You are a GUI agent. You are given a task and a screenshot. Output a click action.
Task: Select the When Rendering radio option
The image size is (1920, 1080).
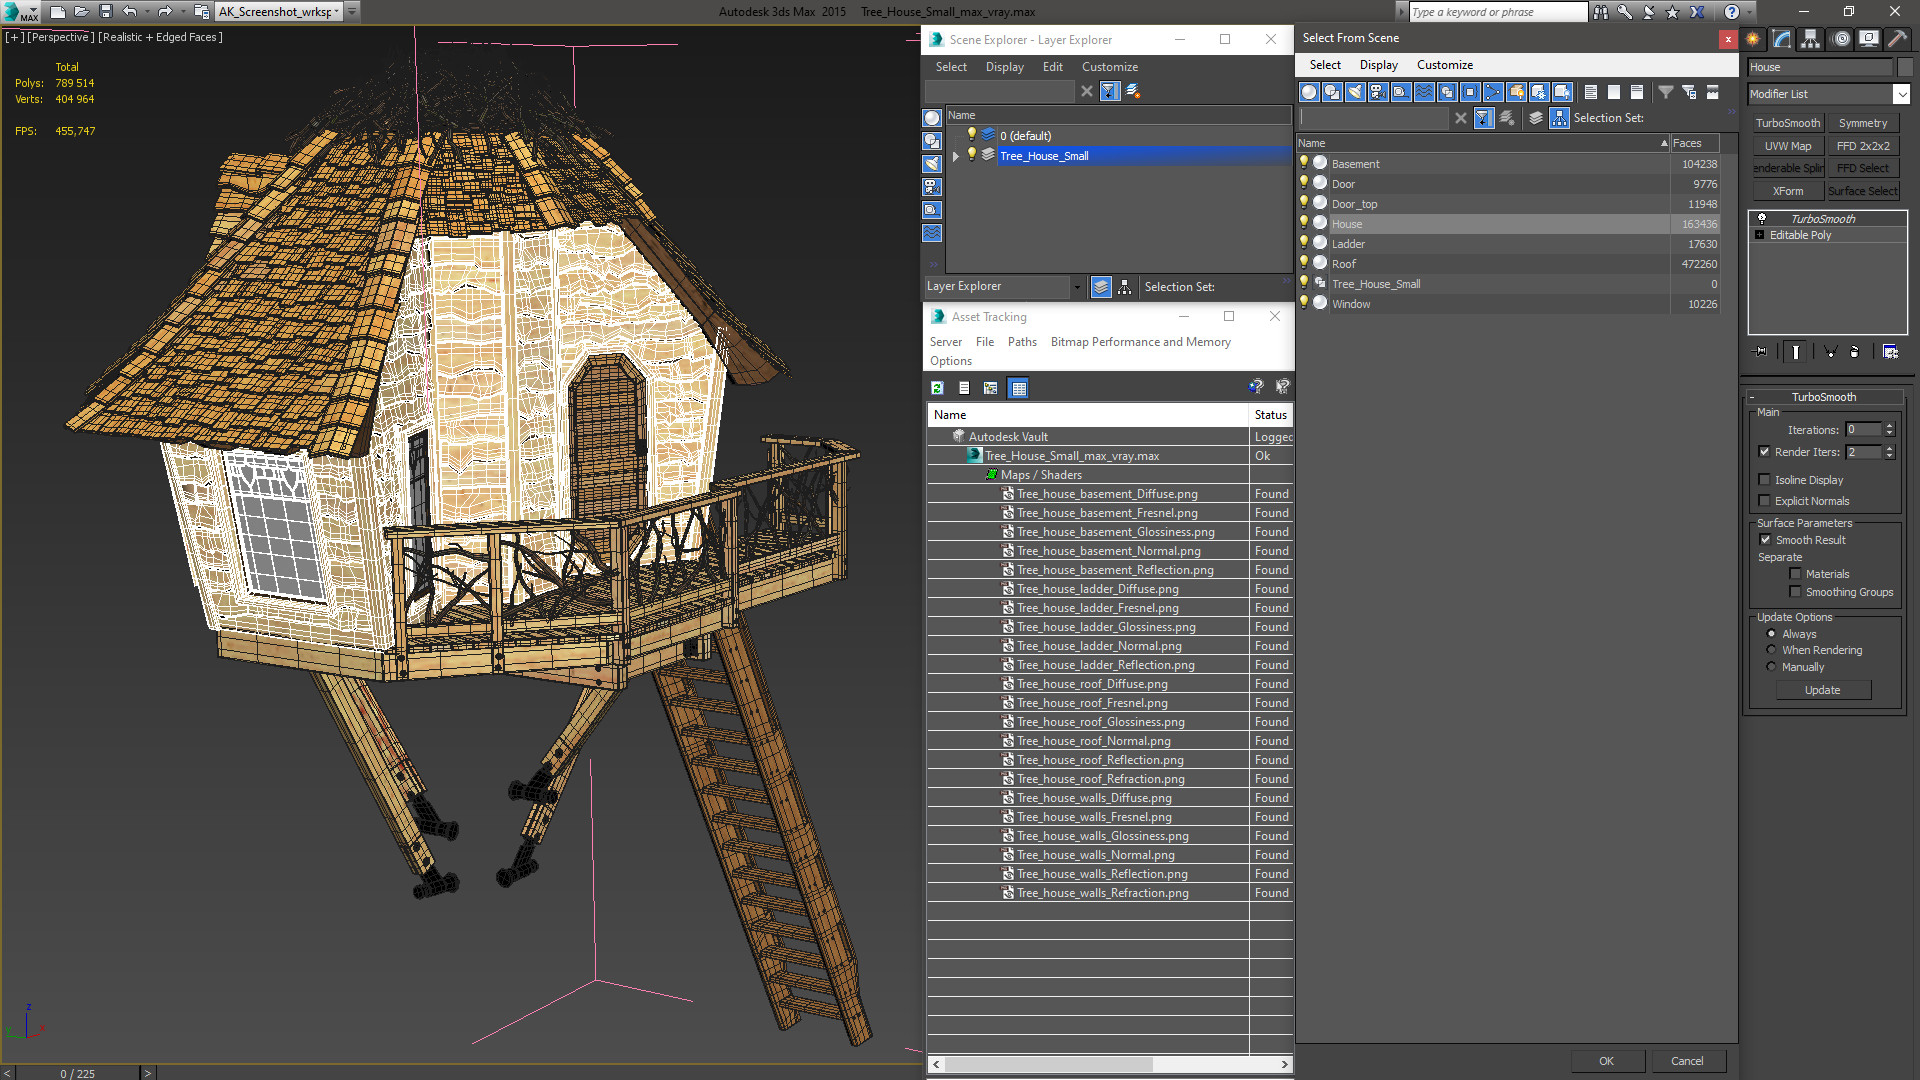point(1771,650)
